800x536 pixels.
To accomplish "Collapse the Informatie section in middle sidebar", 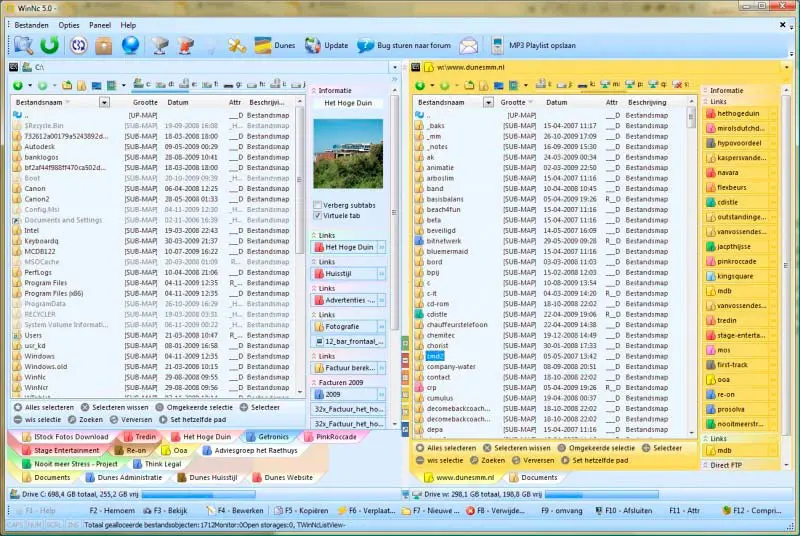I will (x=314, y=90).
